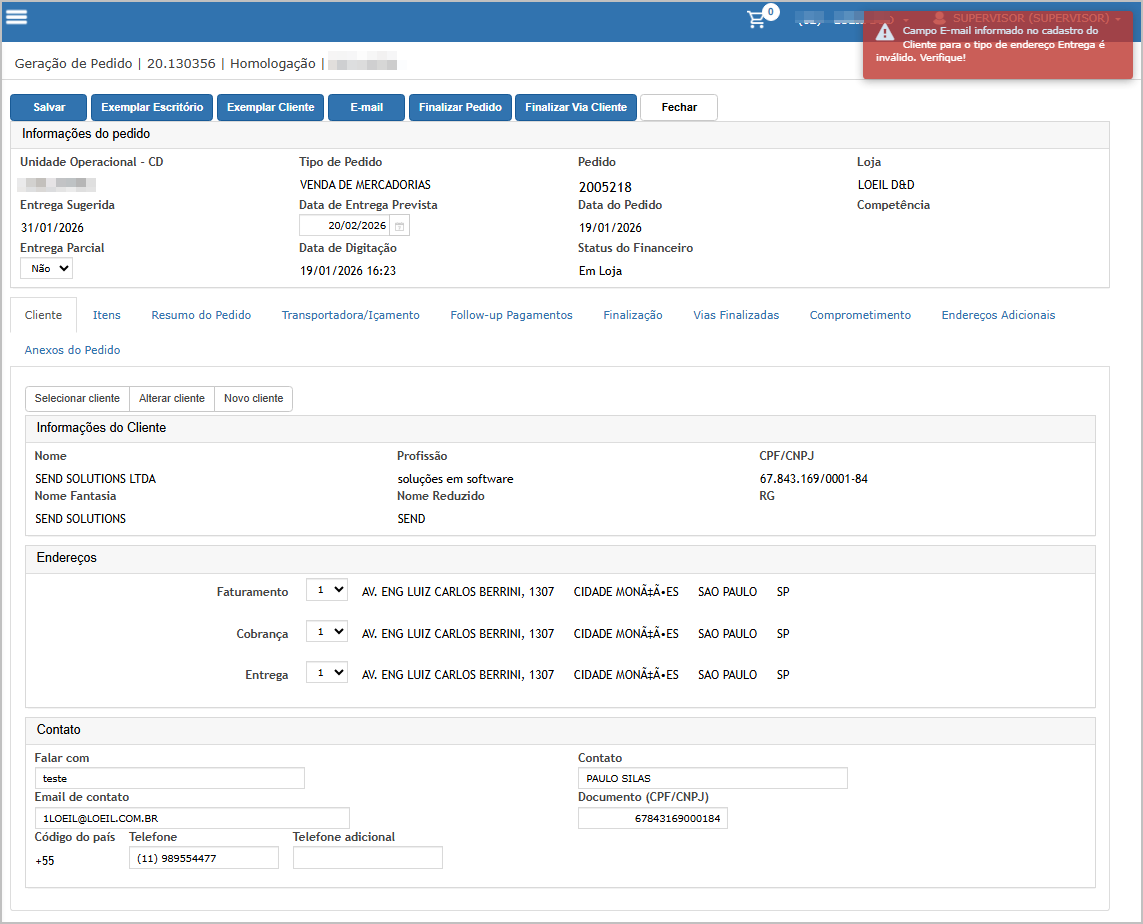The width and height of the screenshot is (1143, 924).
Task: Open the shopping cart icon
Action: (757, 19)
